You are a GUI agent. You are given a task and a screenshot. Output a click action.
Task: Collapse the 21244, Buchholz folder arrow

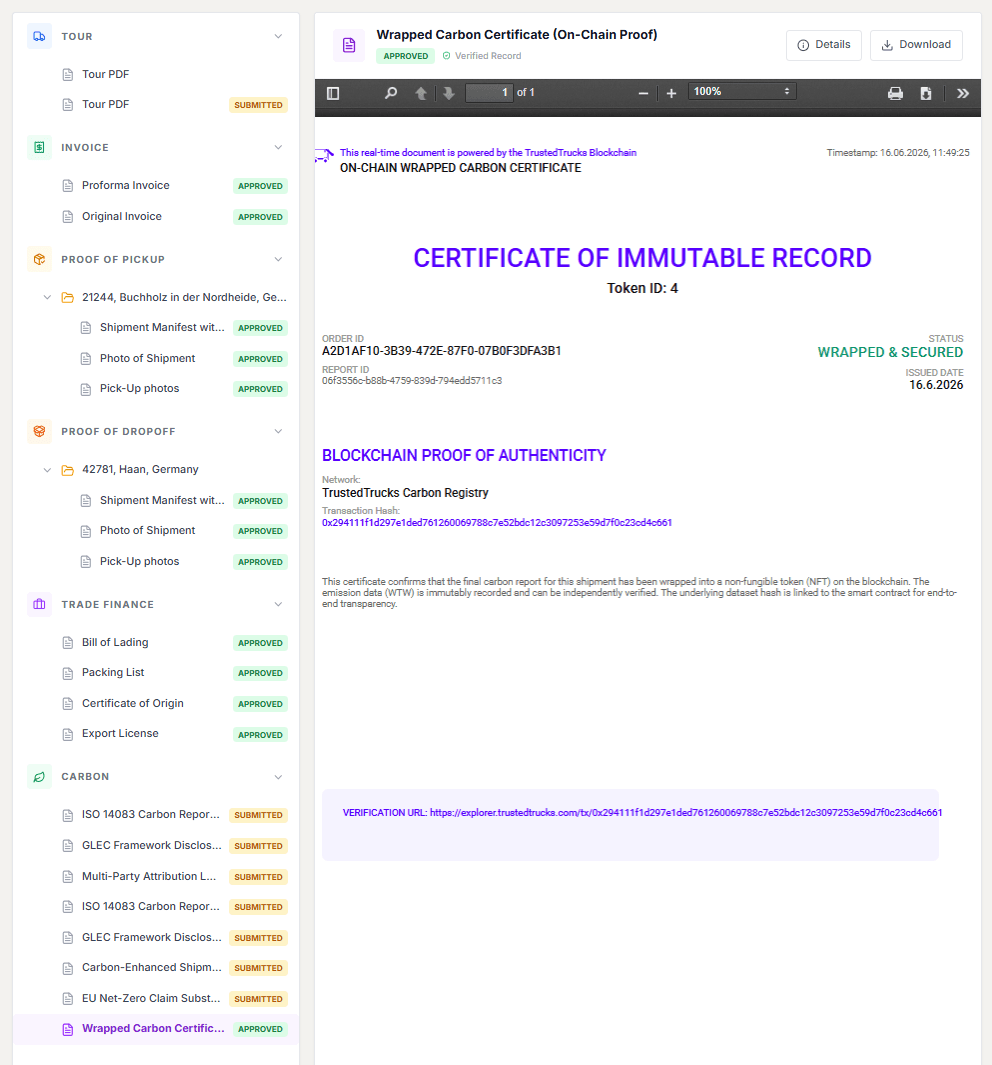(47, 297)
